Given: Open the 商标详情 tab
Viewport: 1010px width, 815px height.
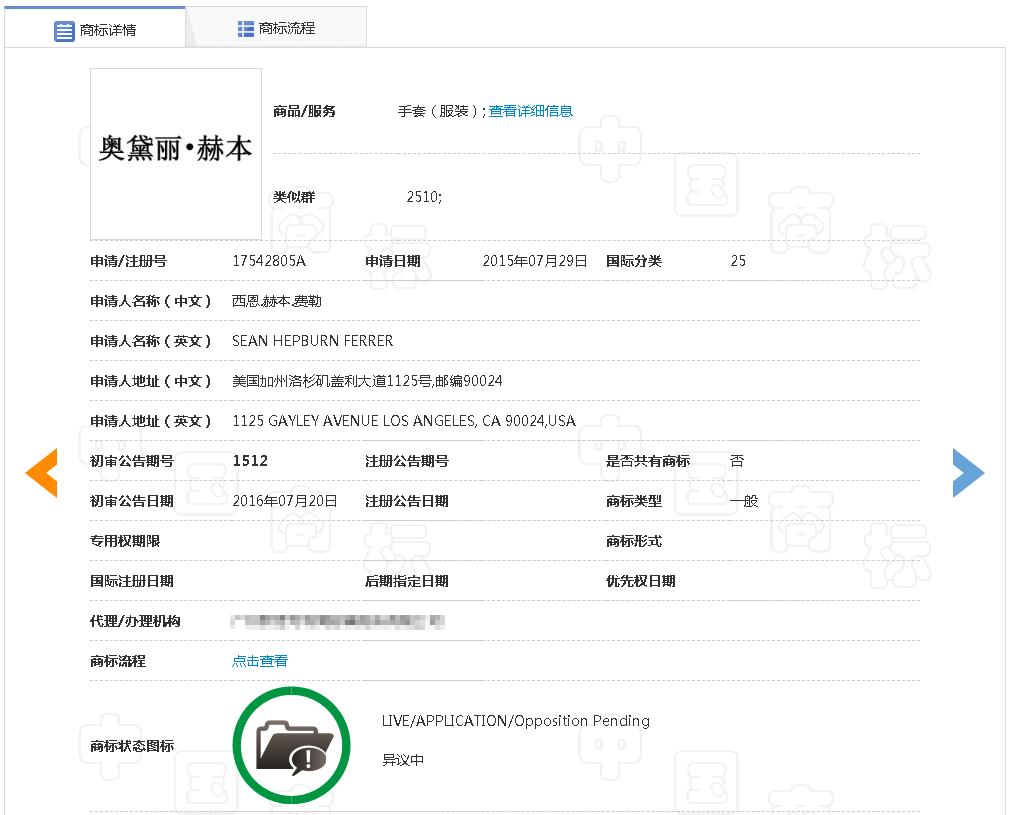Looking at the screenshot, I should pos(95,29).
